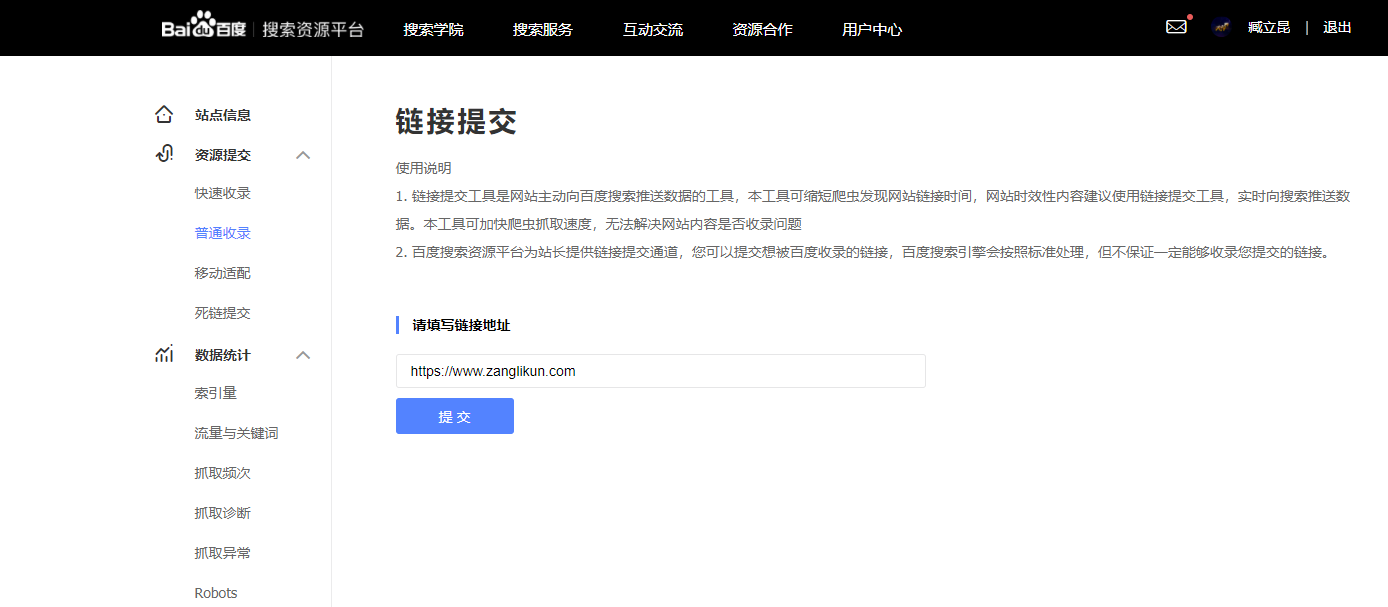Open 死链提交 in the sidebar
The height and width of the screenshot is (607, 1388).
click(222, 313)
